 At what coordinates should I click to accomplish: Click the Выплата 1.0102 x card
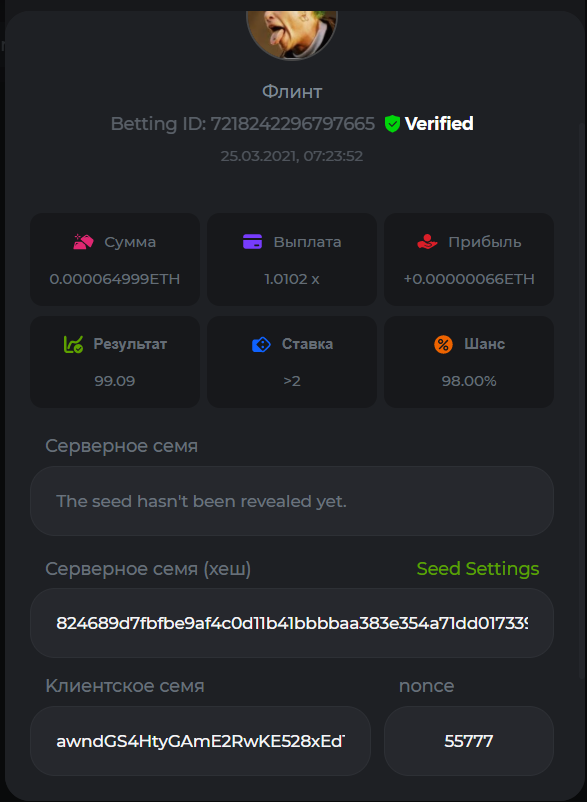pyautogui.click(x=292, y=259)
